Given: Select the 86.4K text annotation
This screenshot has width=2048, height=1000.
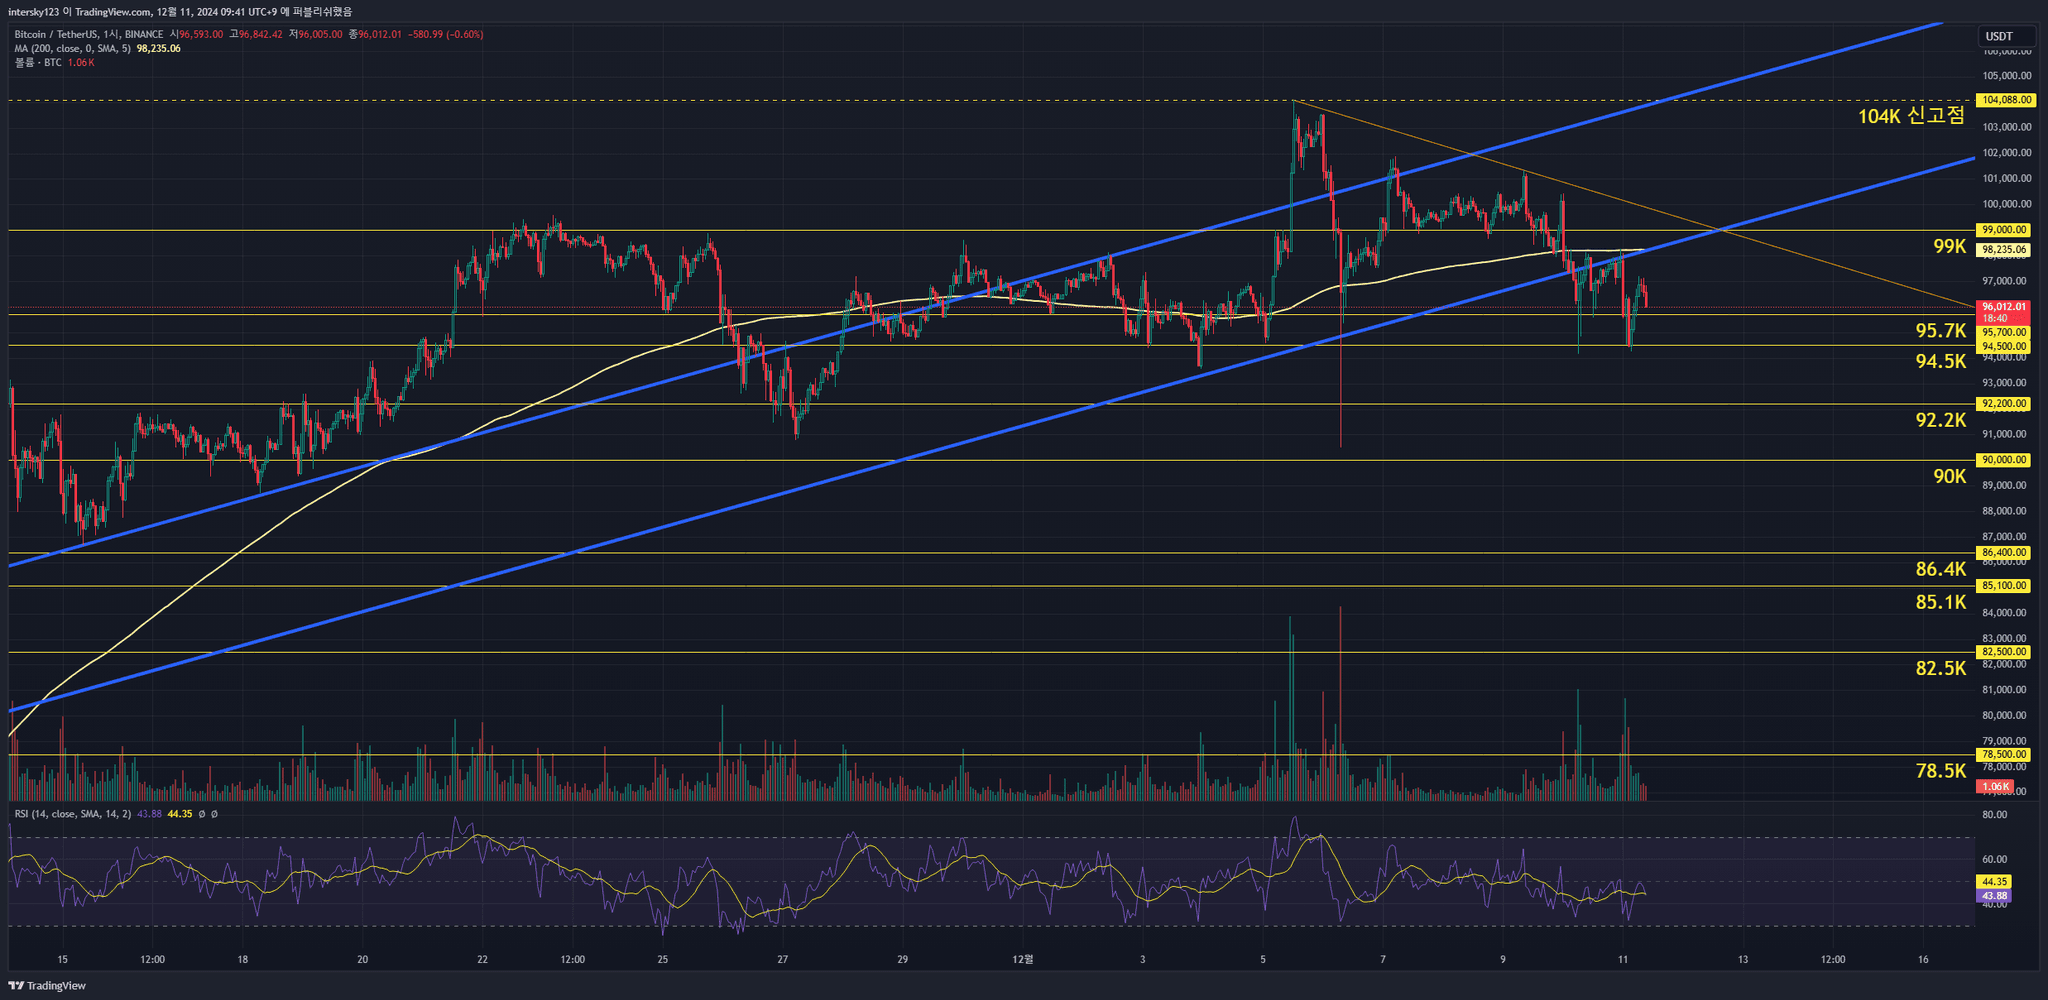Looking at the screenshot, I should (1940, 569).
